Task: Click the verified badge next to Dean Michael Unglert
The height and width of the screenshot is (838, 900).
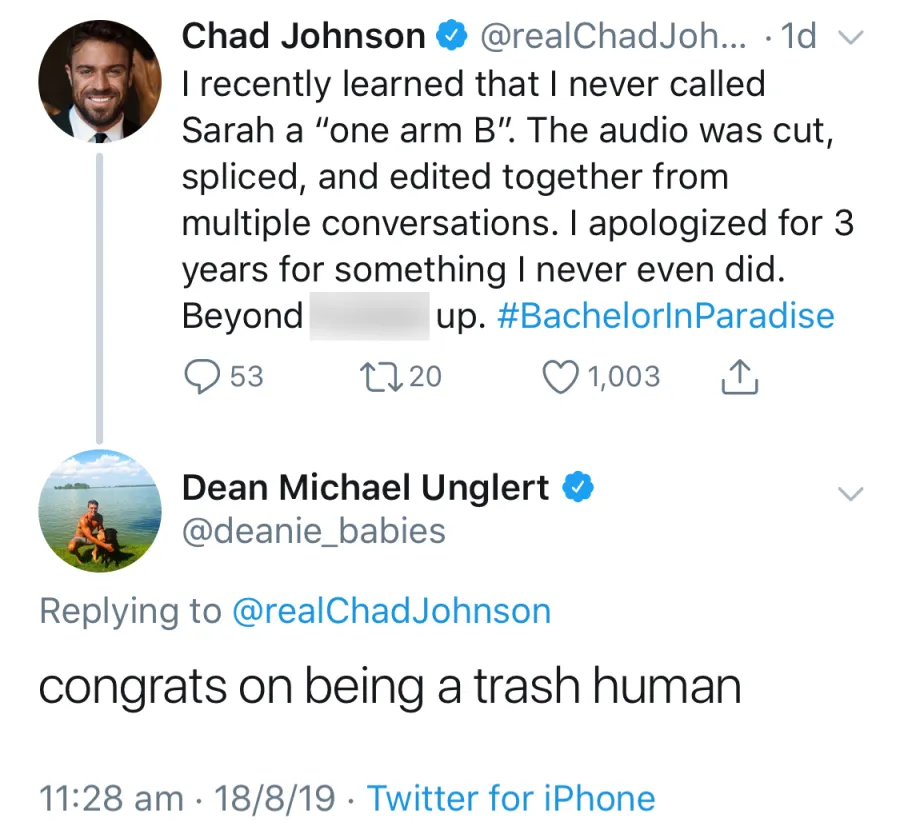Action: (x=578, y=487)
